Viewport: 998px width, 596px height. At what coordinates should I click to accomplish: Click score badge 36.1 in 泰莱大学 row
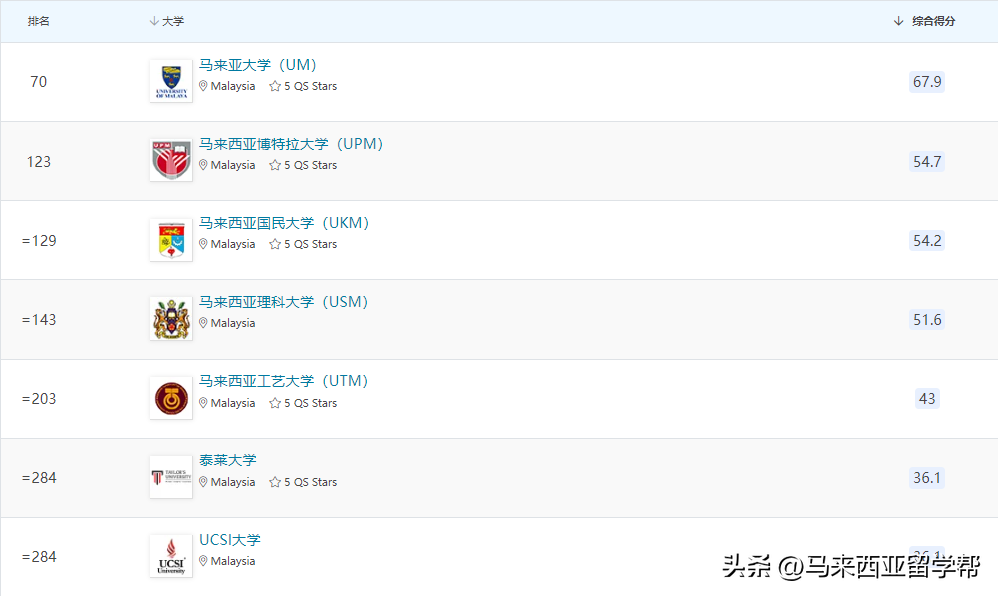tap(927, 478)
